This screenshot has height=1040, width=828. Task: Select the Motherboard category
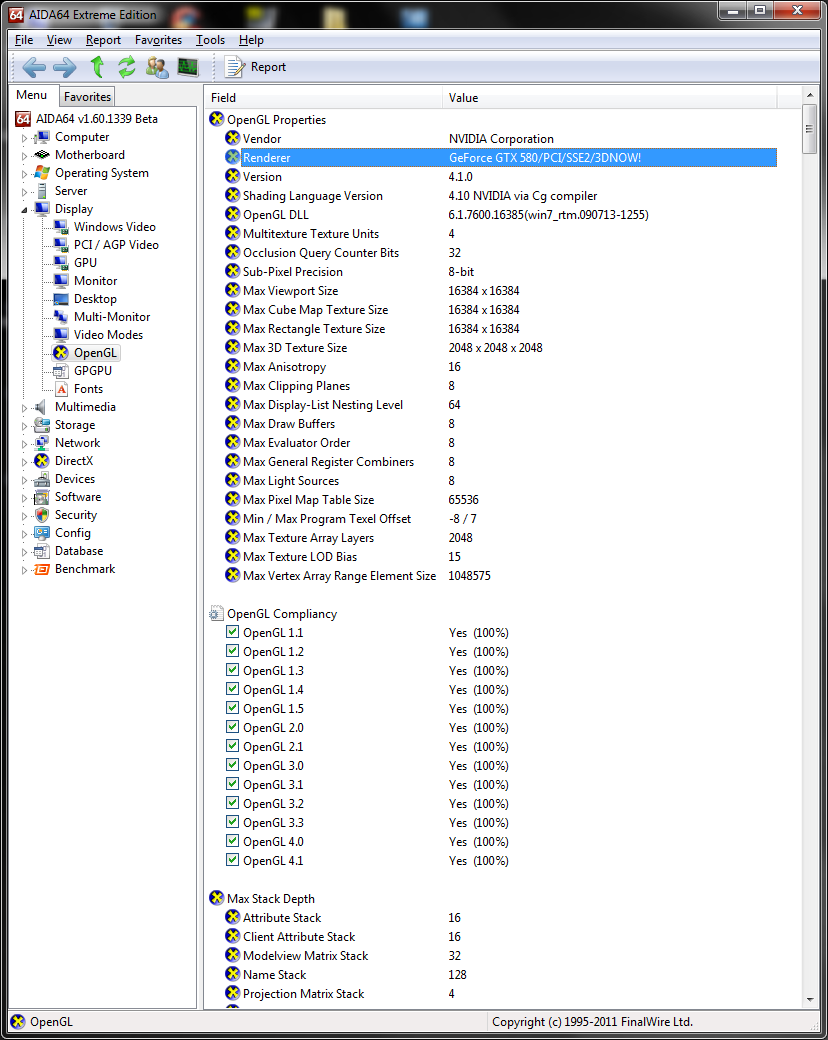click(90, 155)
